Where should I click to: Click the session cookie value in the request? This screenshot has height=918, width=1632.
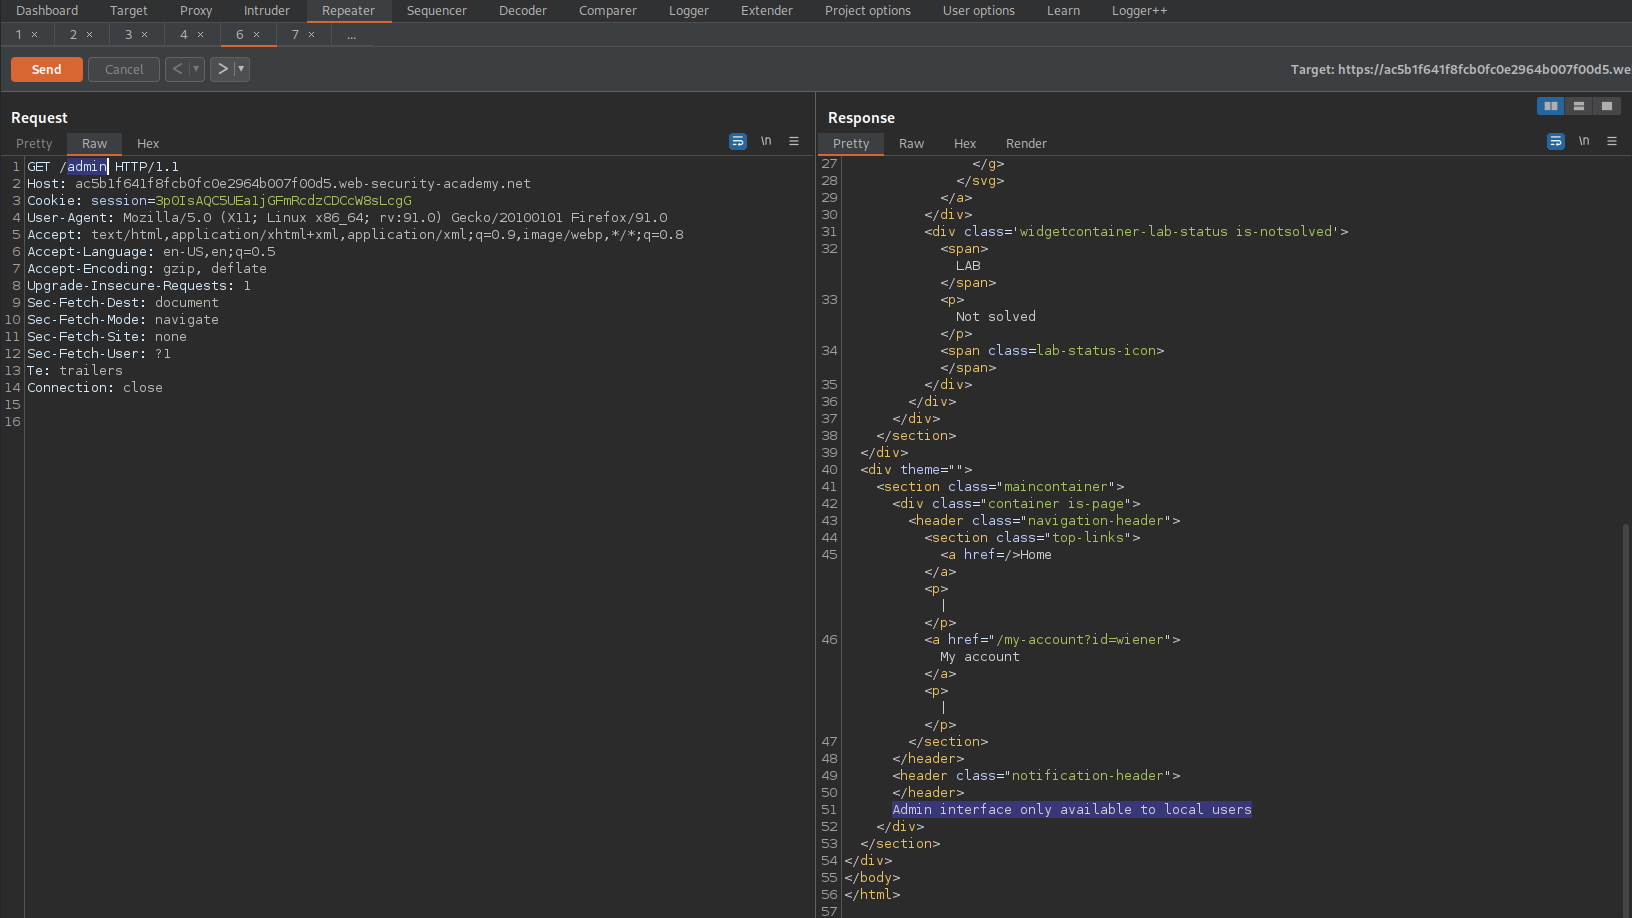[283, 201]
